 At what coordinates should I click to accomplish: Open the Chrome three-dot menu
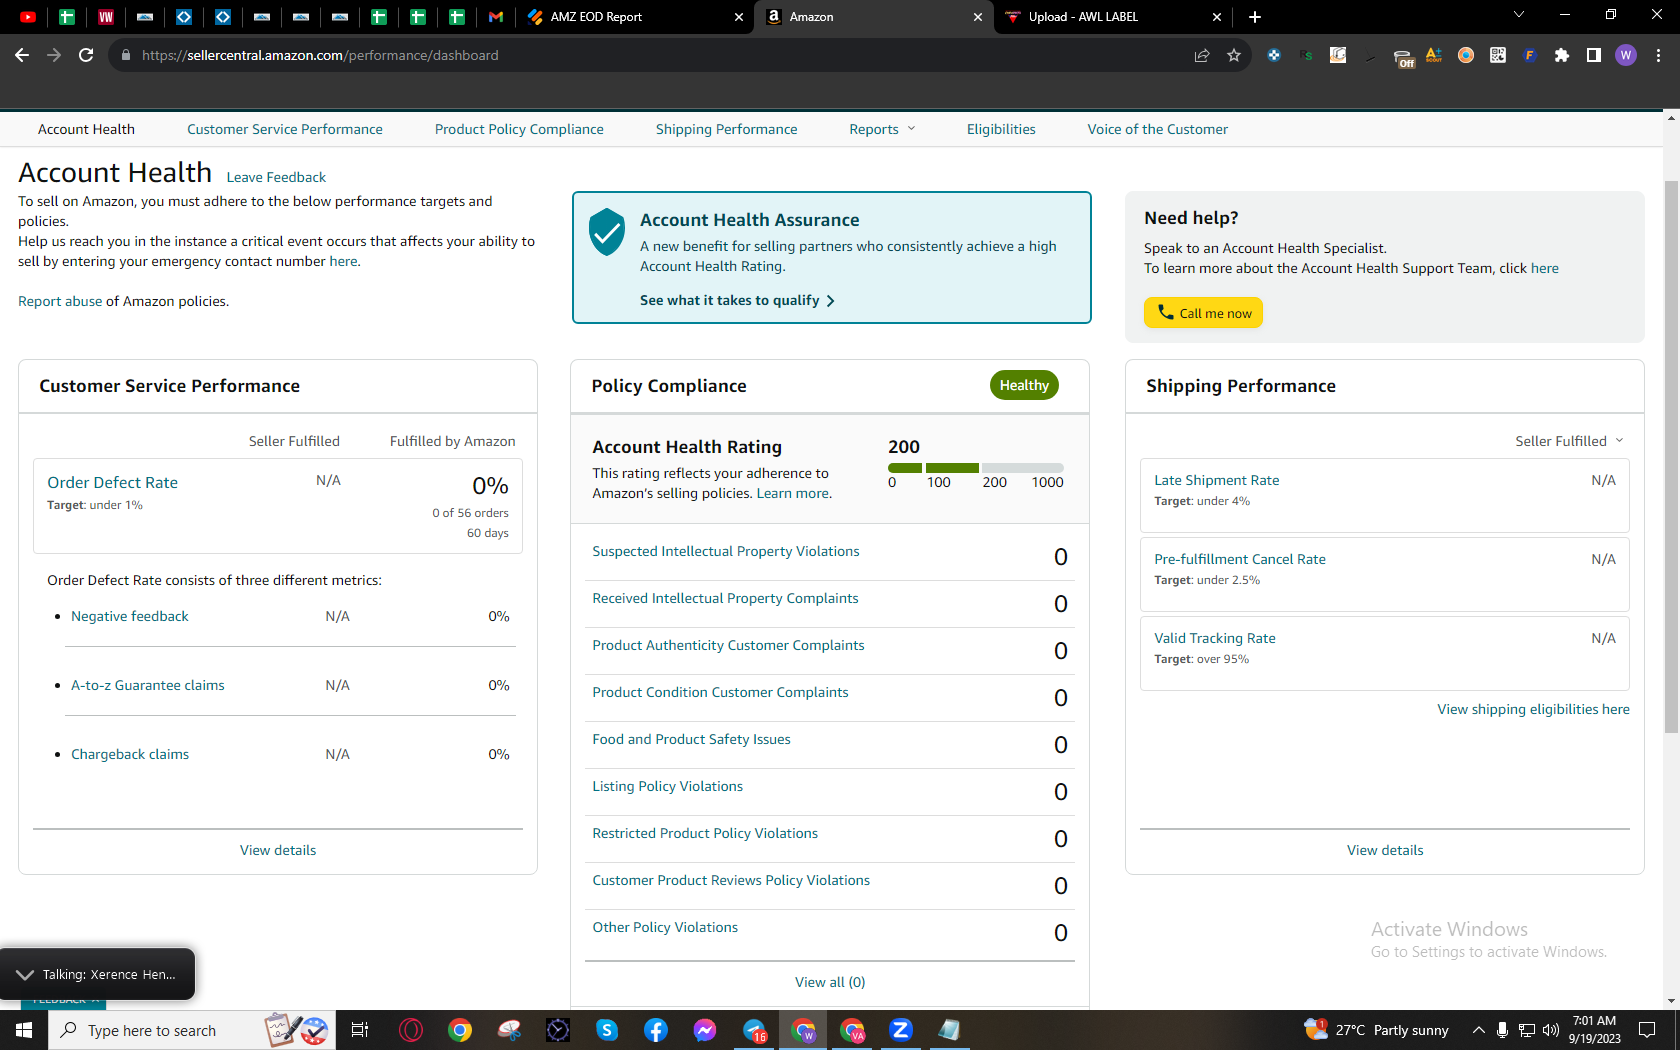pyautogui.click(x=1658, y=55)
